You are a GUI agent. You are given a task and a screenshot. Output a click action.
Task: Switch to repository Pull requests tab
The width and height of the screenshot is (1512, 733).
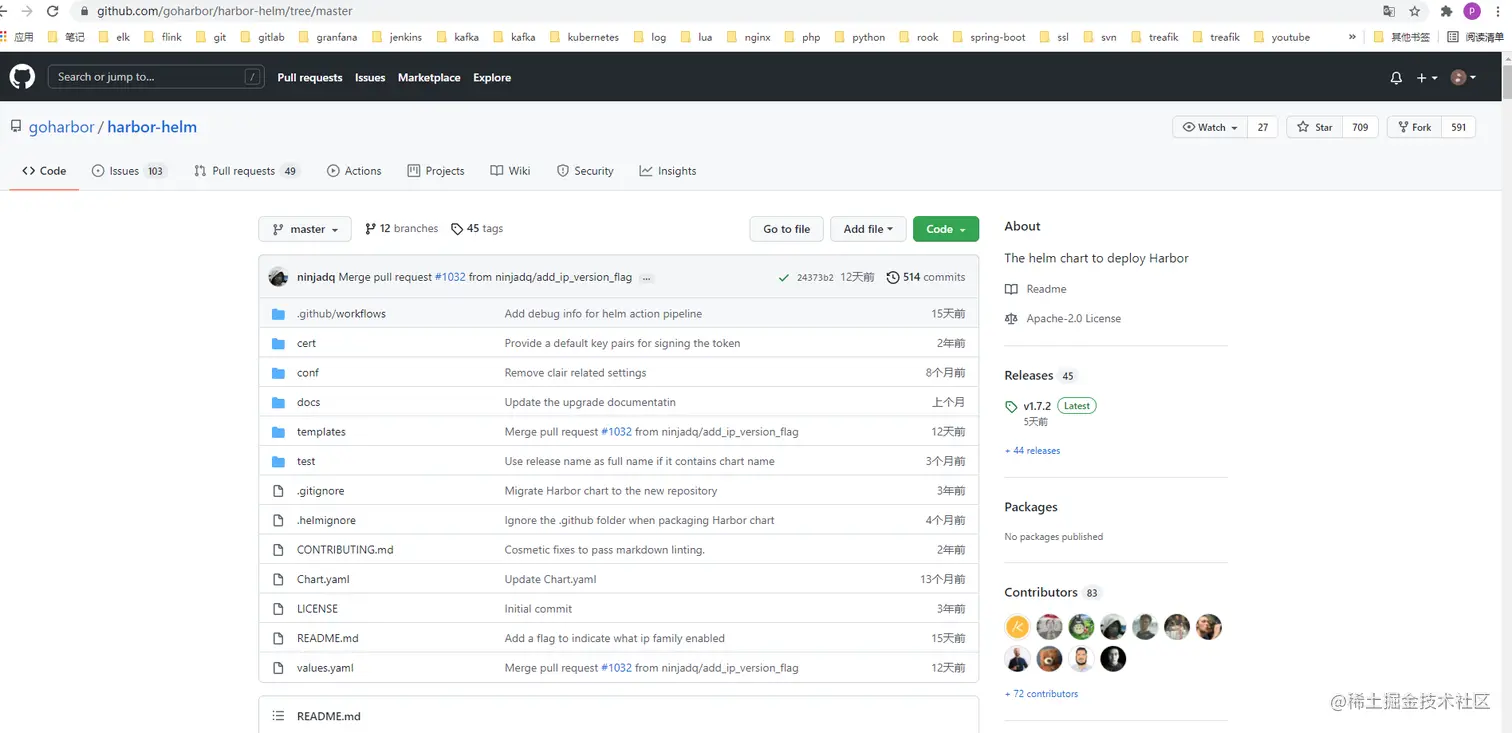pos(247,171)
